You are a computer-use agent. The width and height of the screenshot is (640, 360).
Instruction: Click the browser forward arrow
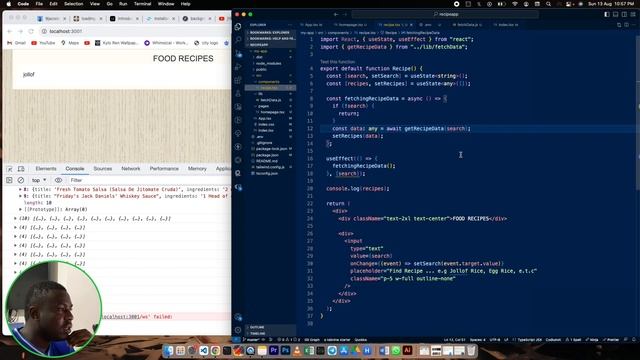pos(20,31)
